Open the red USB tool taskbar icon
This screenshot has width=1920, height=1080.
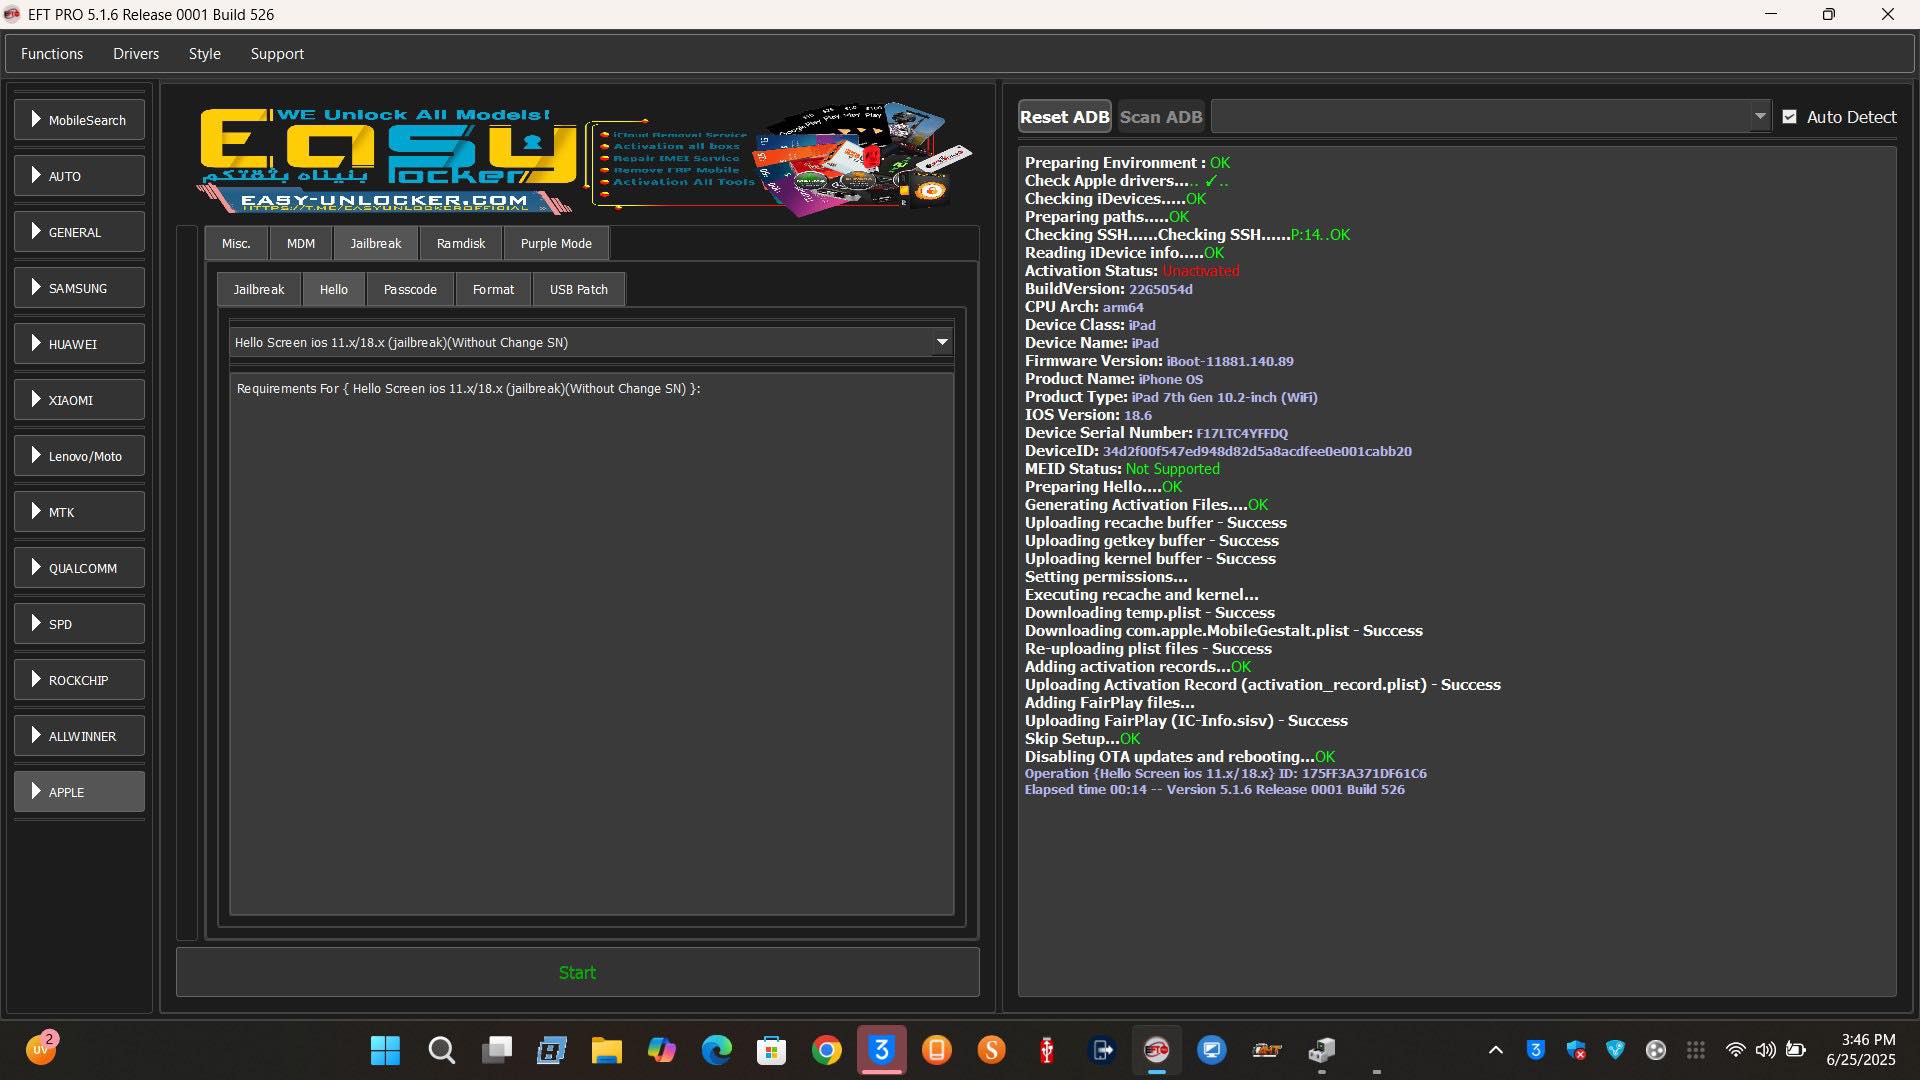click(1047, 1050)
